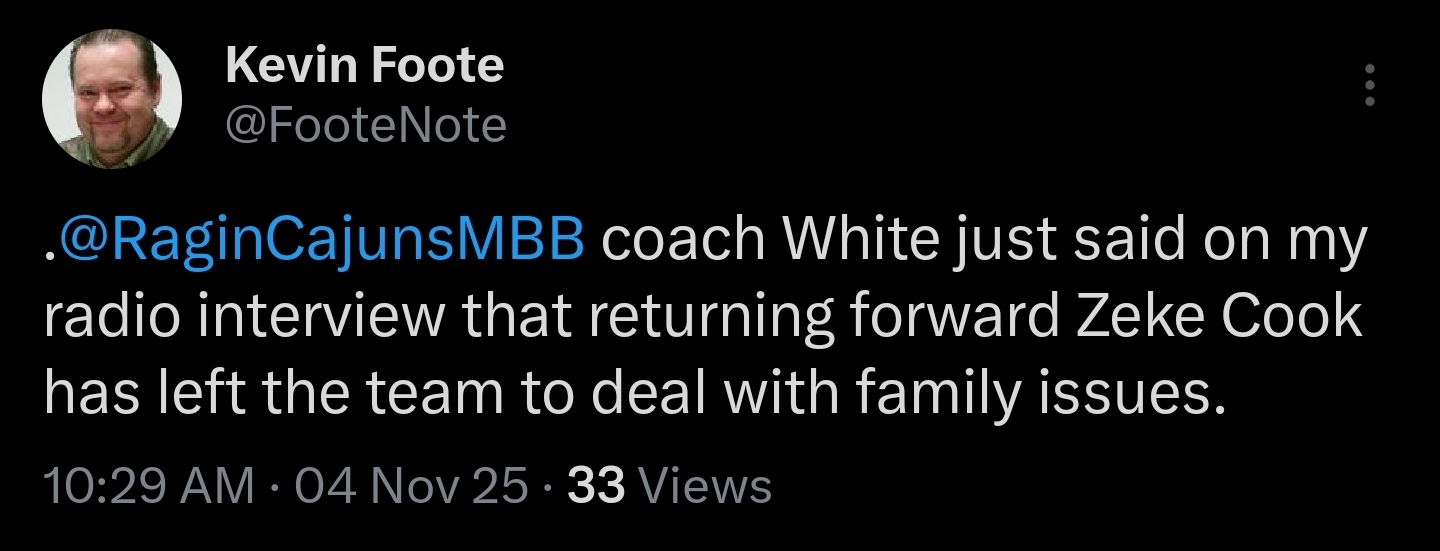Open Kevin Foote's profile avatar
The width and height of the screenshot is (1440, 551).
click(112, 99)
